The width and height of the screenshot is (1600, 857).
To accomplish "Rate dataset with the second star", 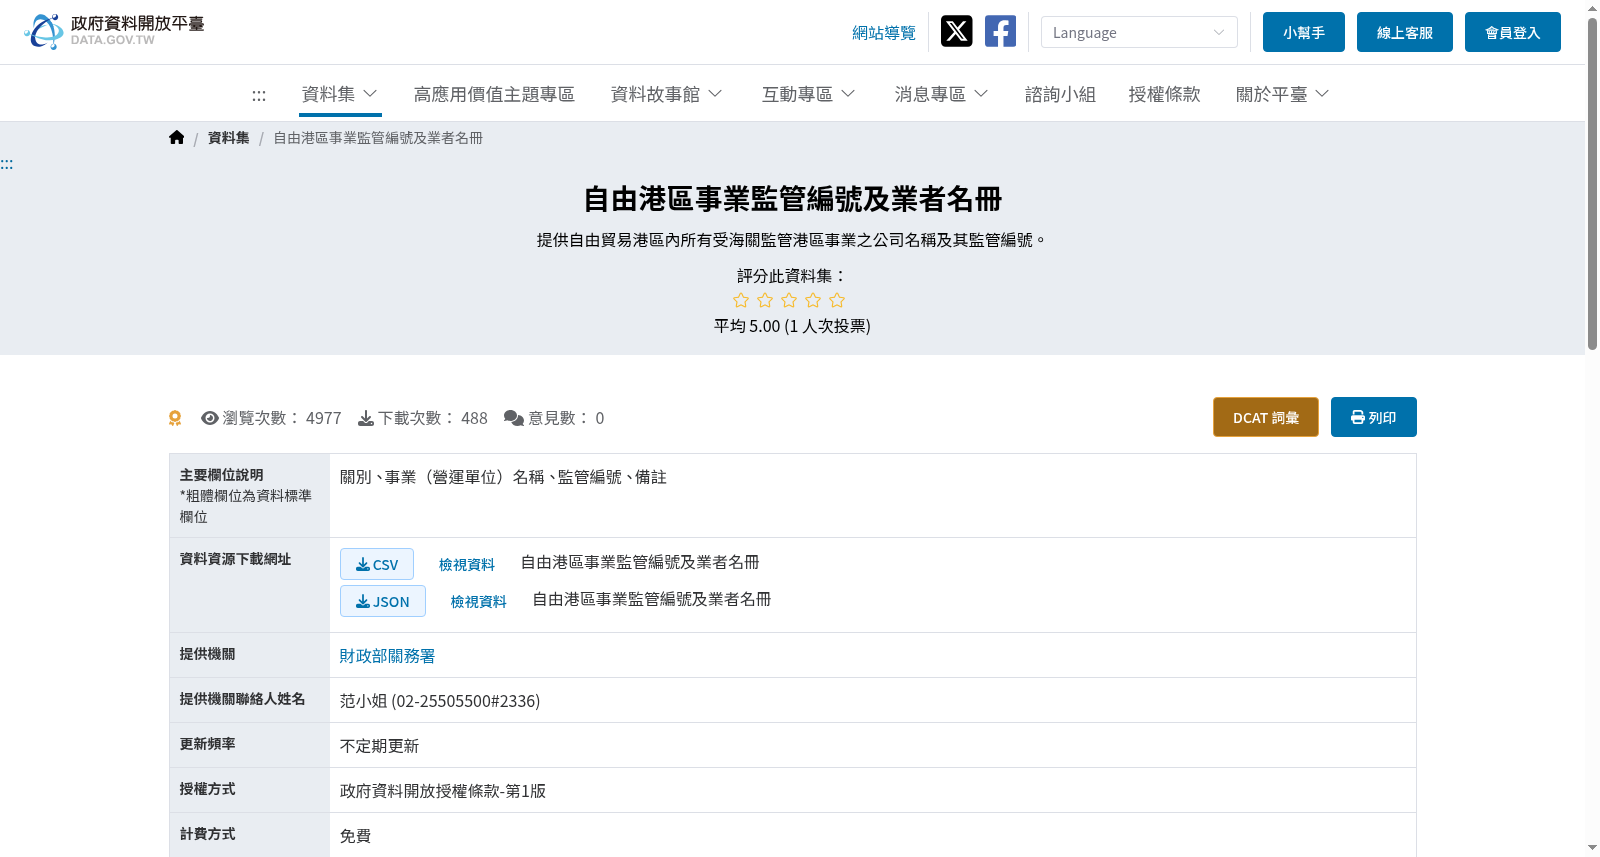I will (765, 300).
